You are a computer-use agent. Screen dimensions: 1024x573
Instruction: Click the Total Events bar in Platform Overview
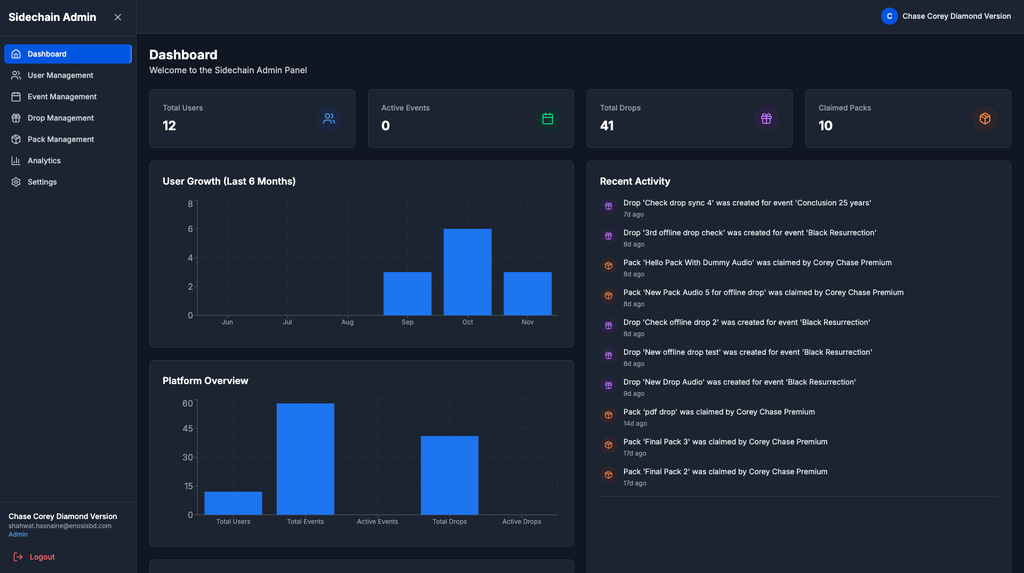tap(305, 459)
